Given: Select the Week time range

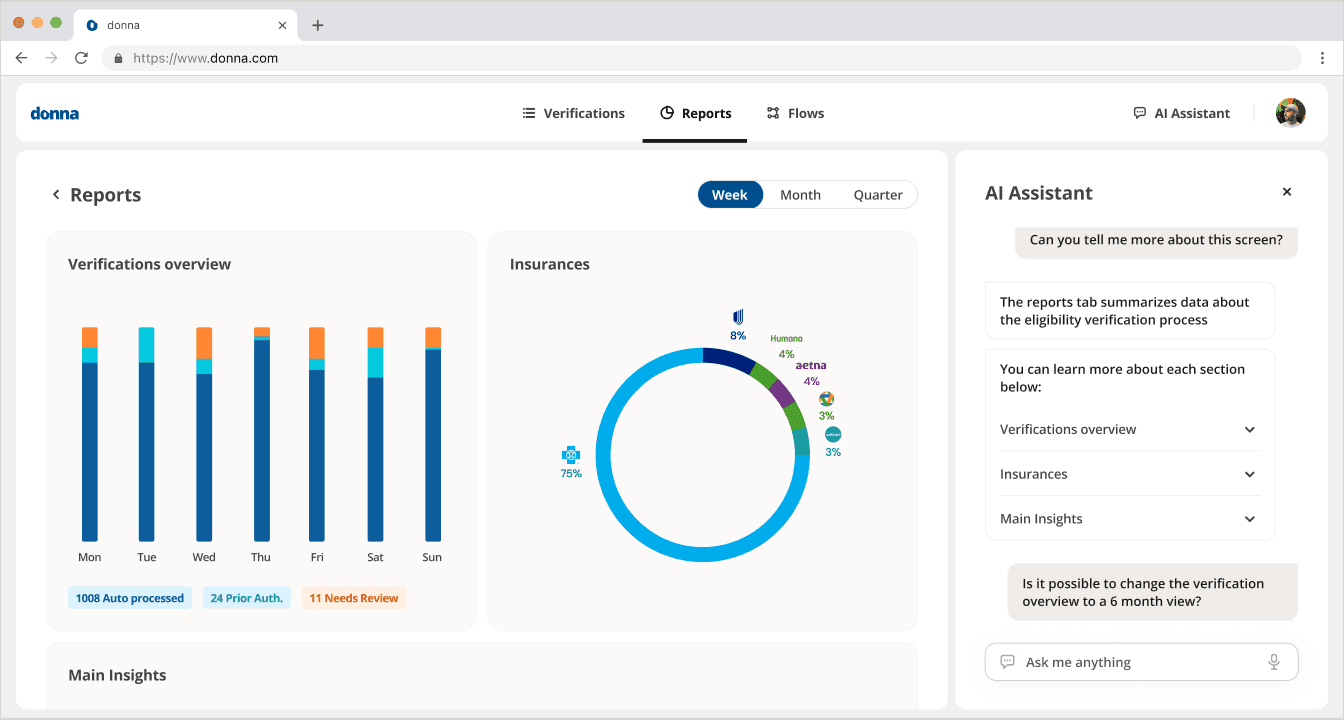Looking at the screenshot, I should click(x=730, y=195).
